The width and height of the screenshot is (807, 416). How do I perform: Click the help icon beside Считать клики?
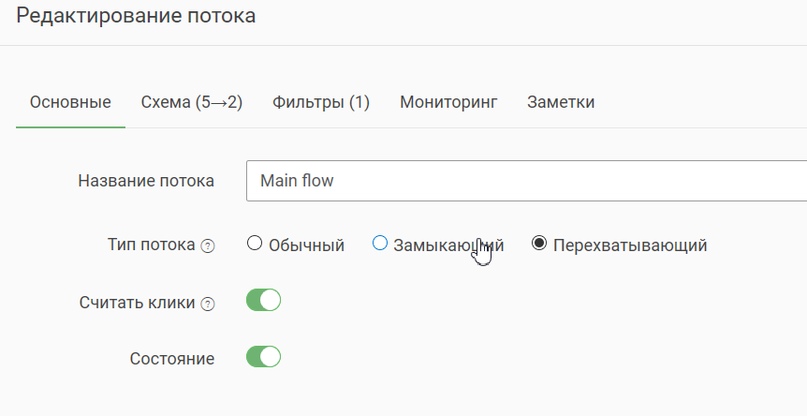207,304
